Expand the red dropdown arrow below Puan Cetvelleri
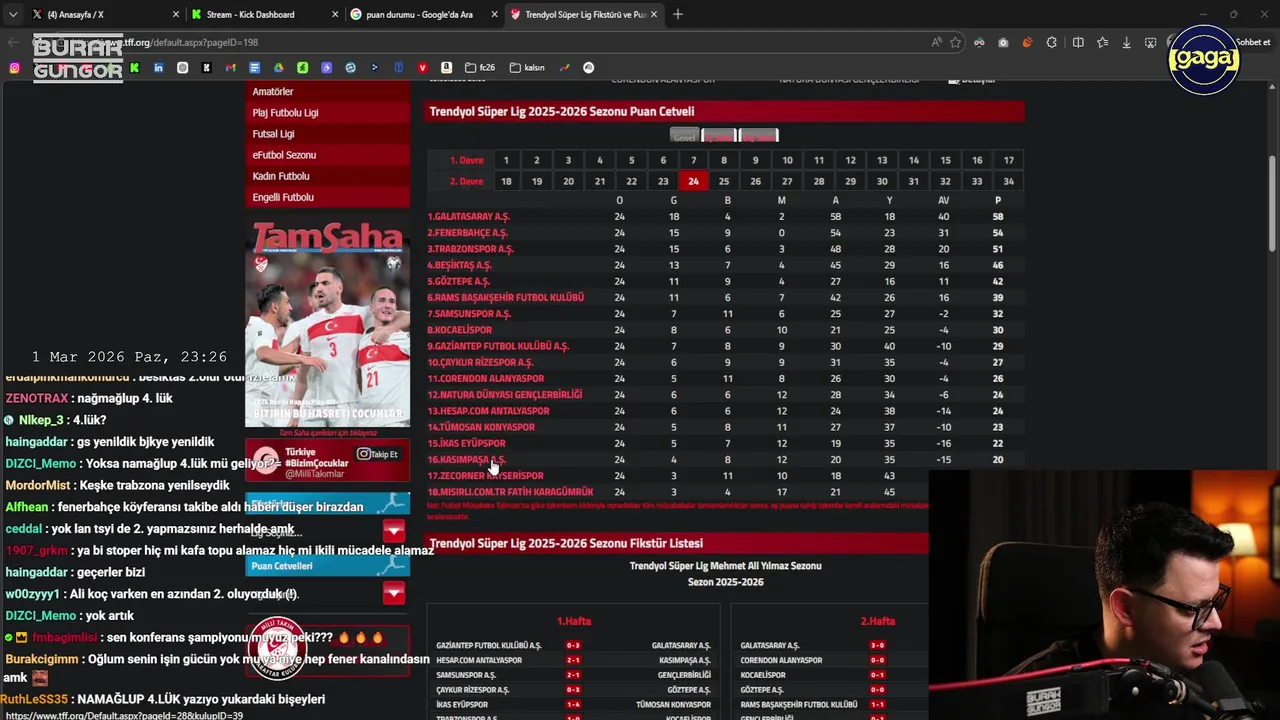 [394, 594]
